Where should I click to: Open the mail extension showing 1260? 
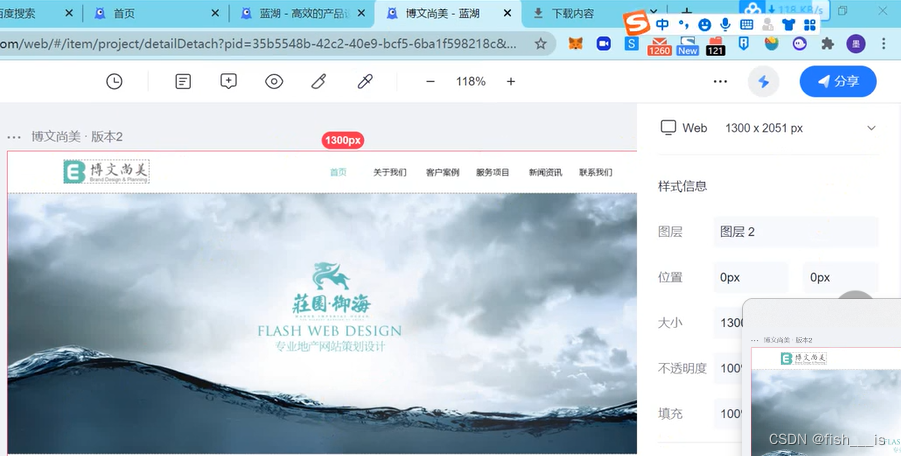point(659,45)
